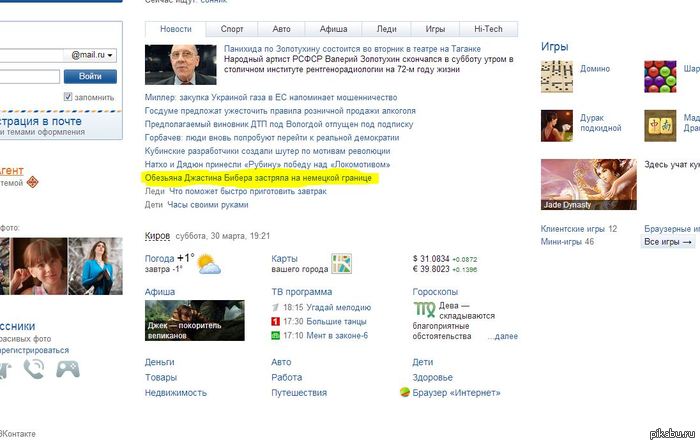The height and width of the screenshot is (445, 700).
Task: Open the Киров city selector
Action: point(157,236)
